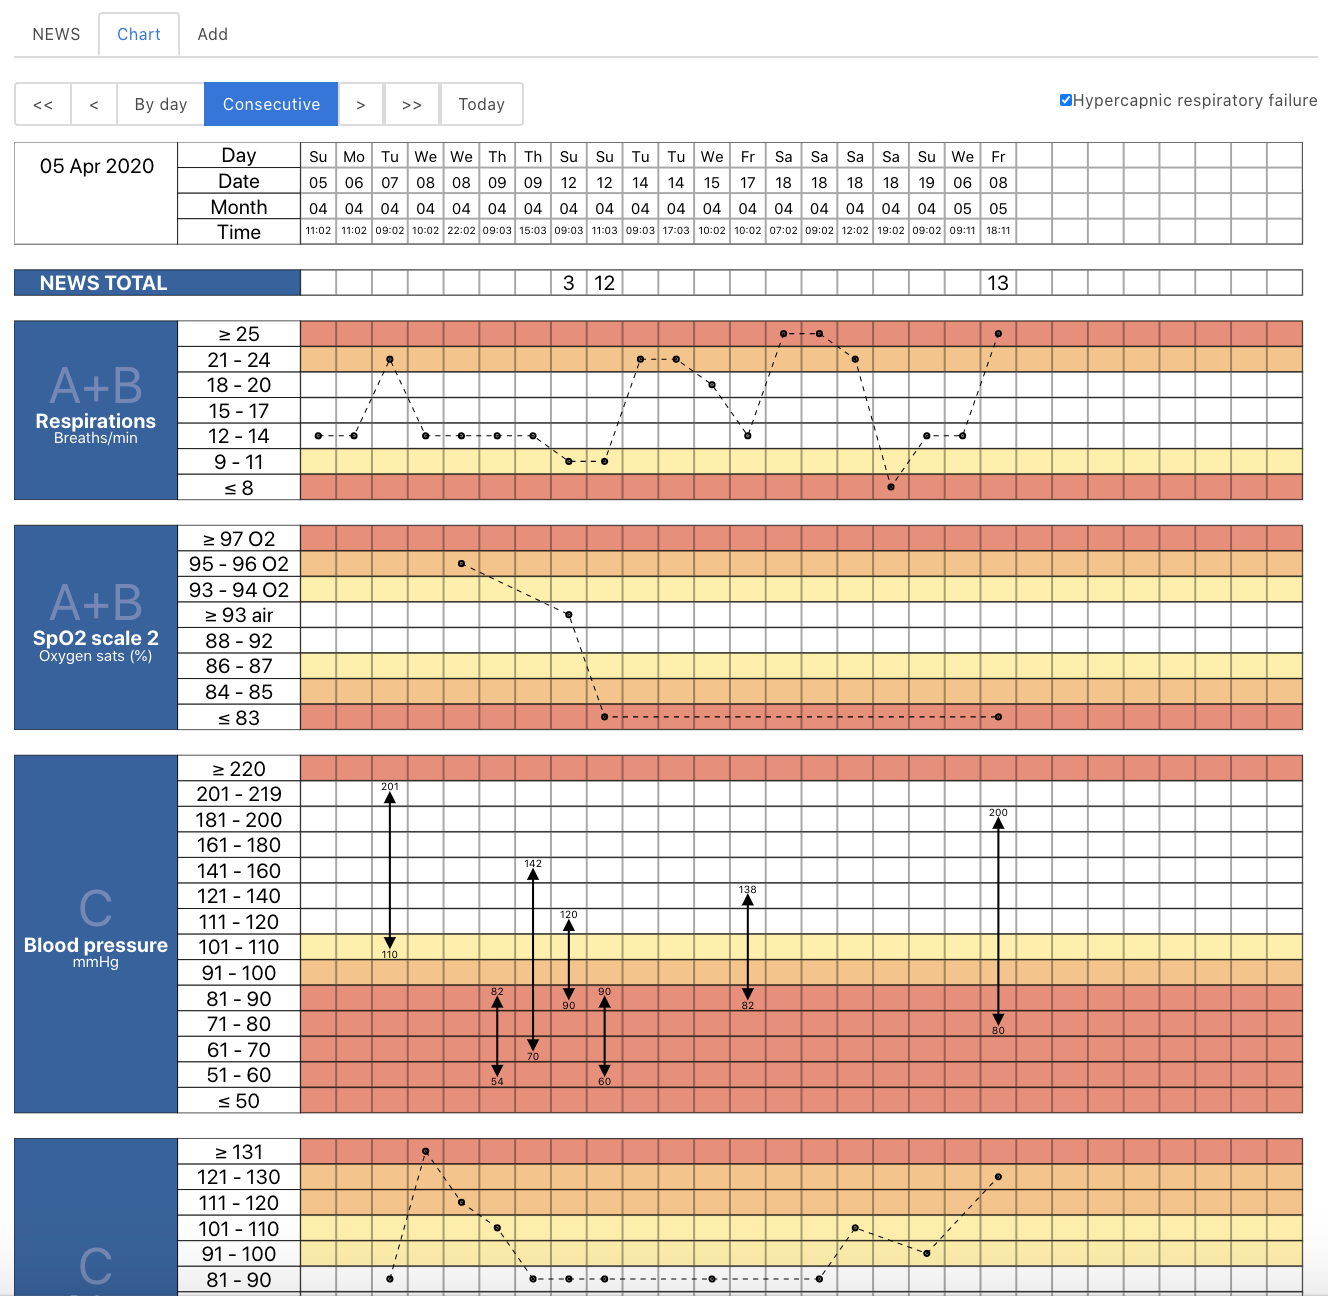The image size is (1328, 1296).
Task: Click the NEWS TOTAL score of 13
Action: click(x=998, y=283)
